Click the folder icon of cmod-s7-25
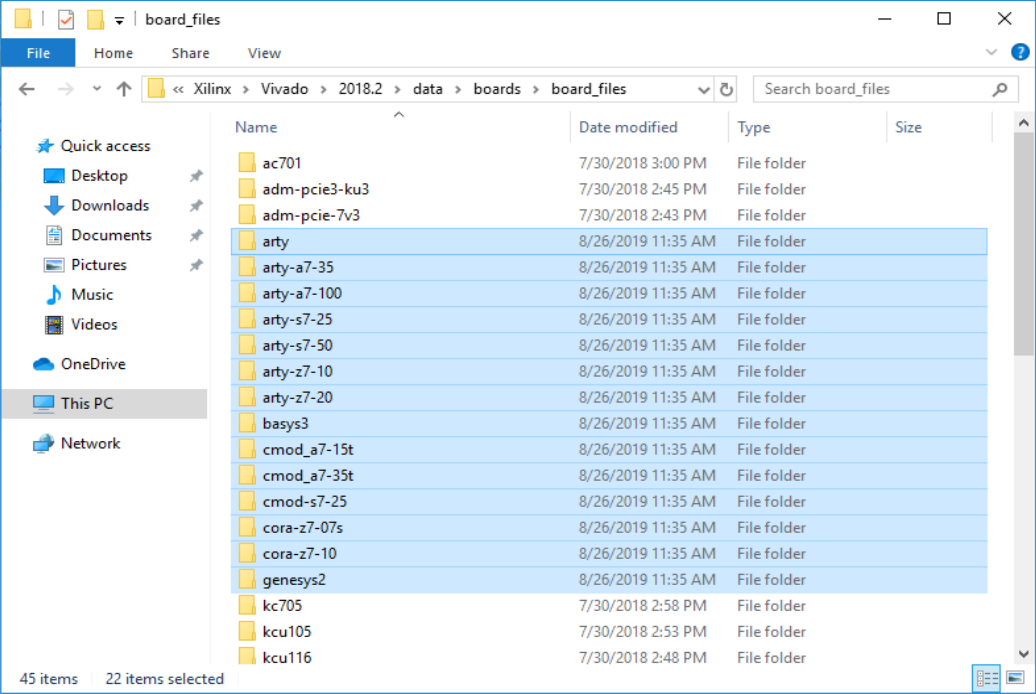Viewport: 1036px width, 694px height. pyautogui.click(x=246, y=502)
